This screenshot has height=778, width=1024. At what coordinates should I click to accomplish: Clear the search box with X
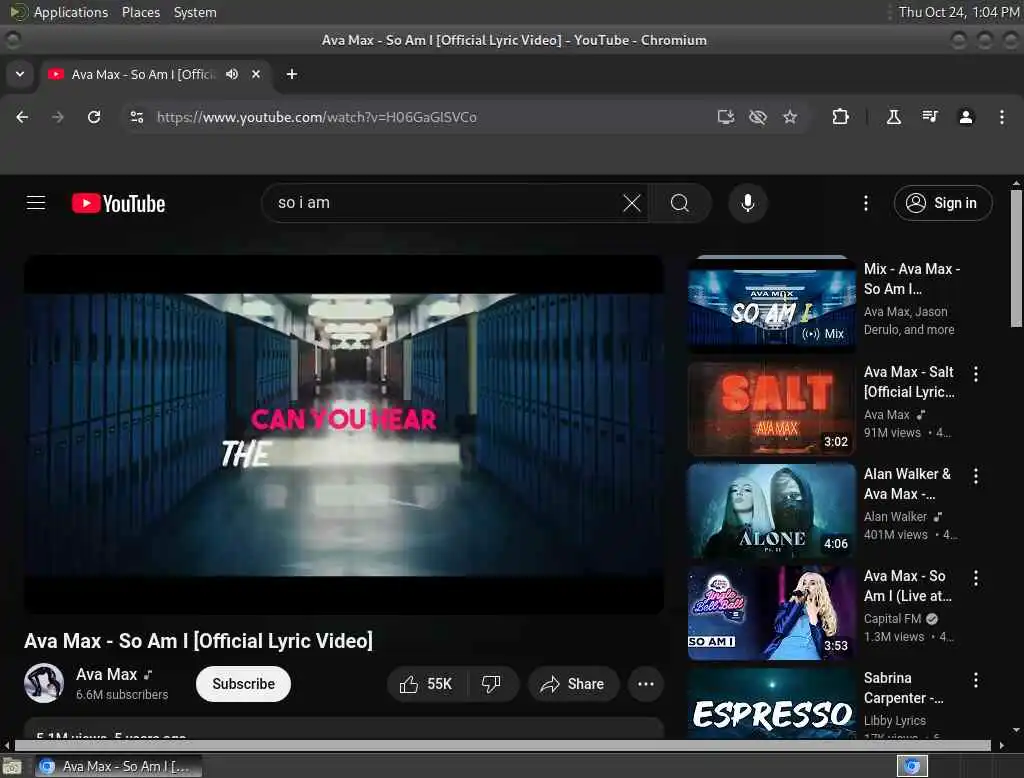point(632,203)
